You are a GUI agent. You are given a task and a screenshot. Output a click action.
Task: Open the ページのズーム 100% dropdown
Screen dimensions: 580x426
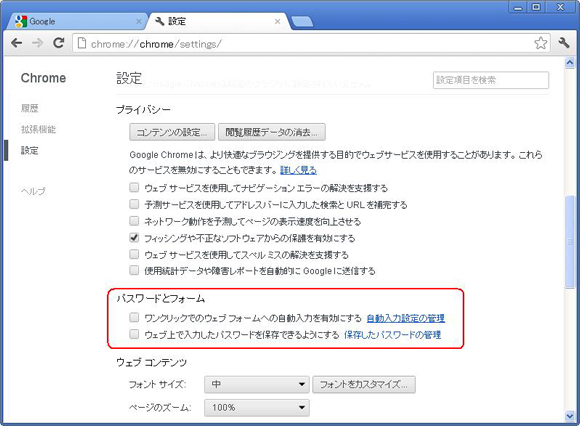(257, 408)
